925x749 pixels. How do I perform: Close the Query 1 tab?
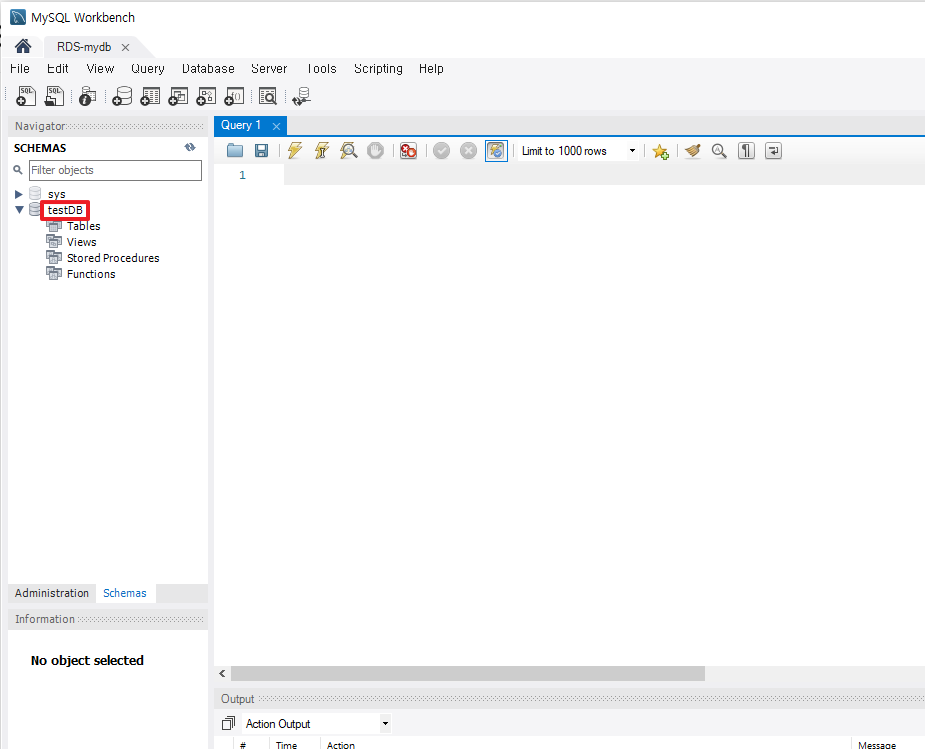point(275,126)
